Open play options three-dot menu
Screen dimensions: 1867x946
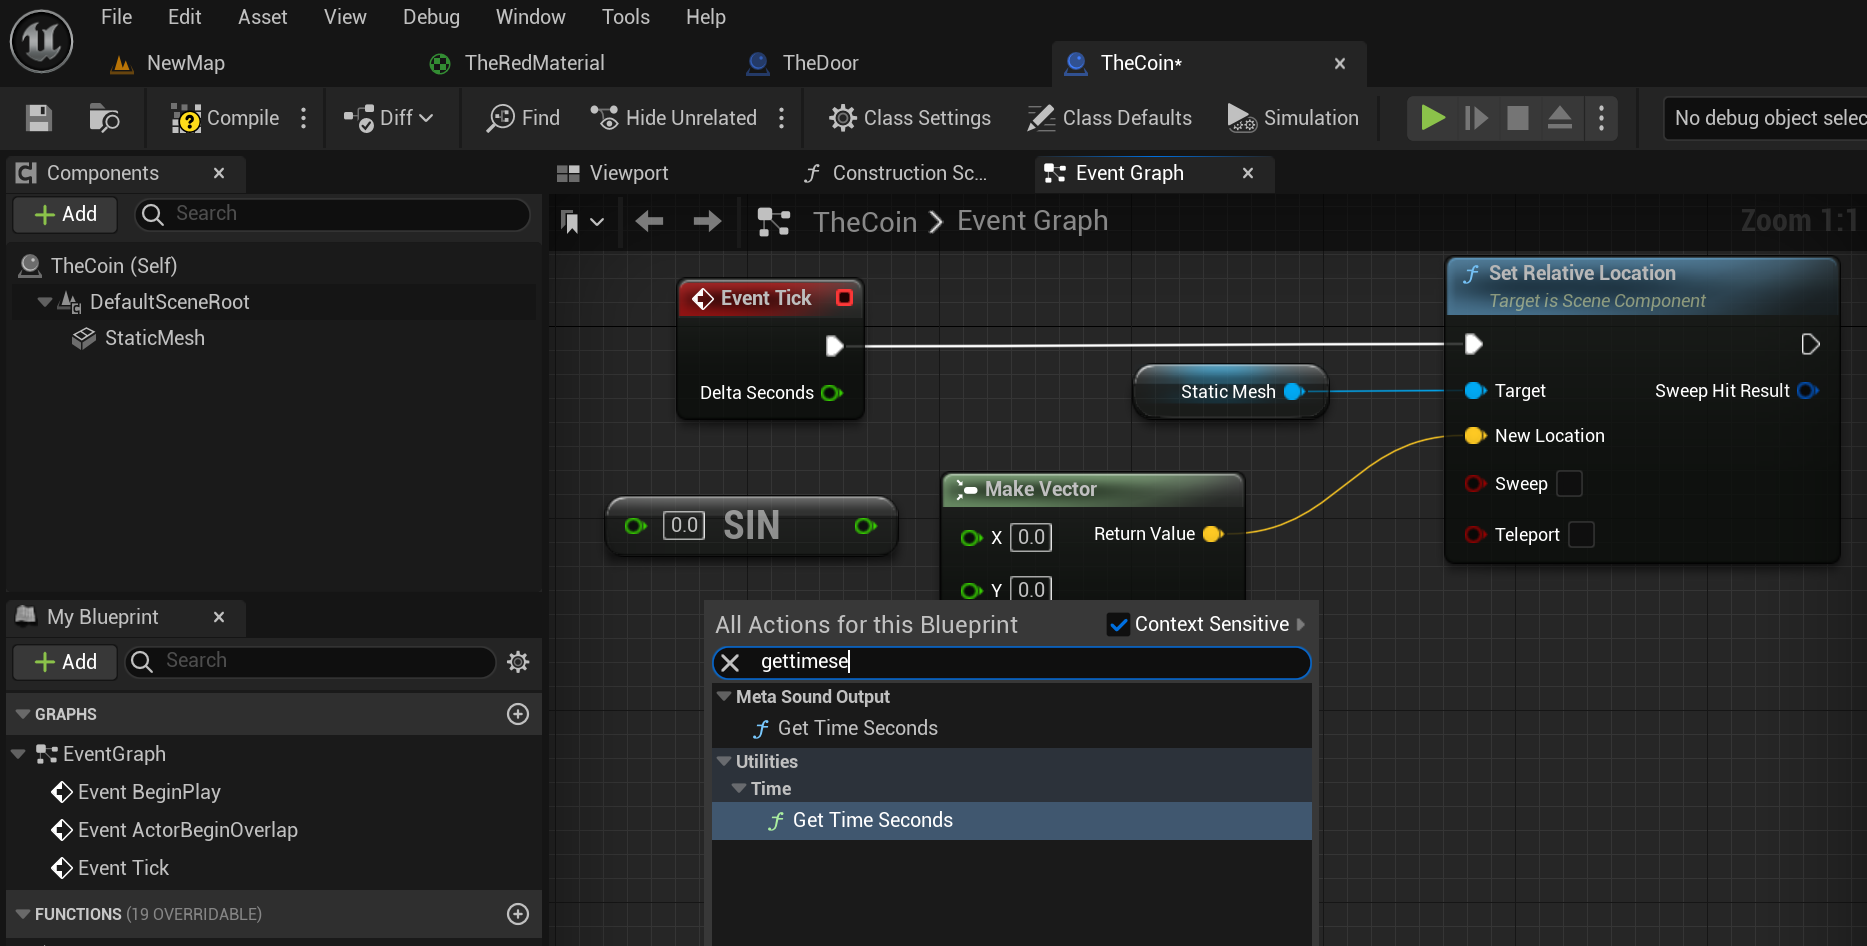tap(1602, 118)
